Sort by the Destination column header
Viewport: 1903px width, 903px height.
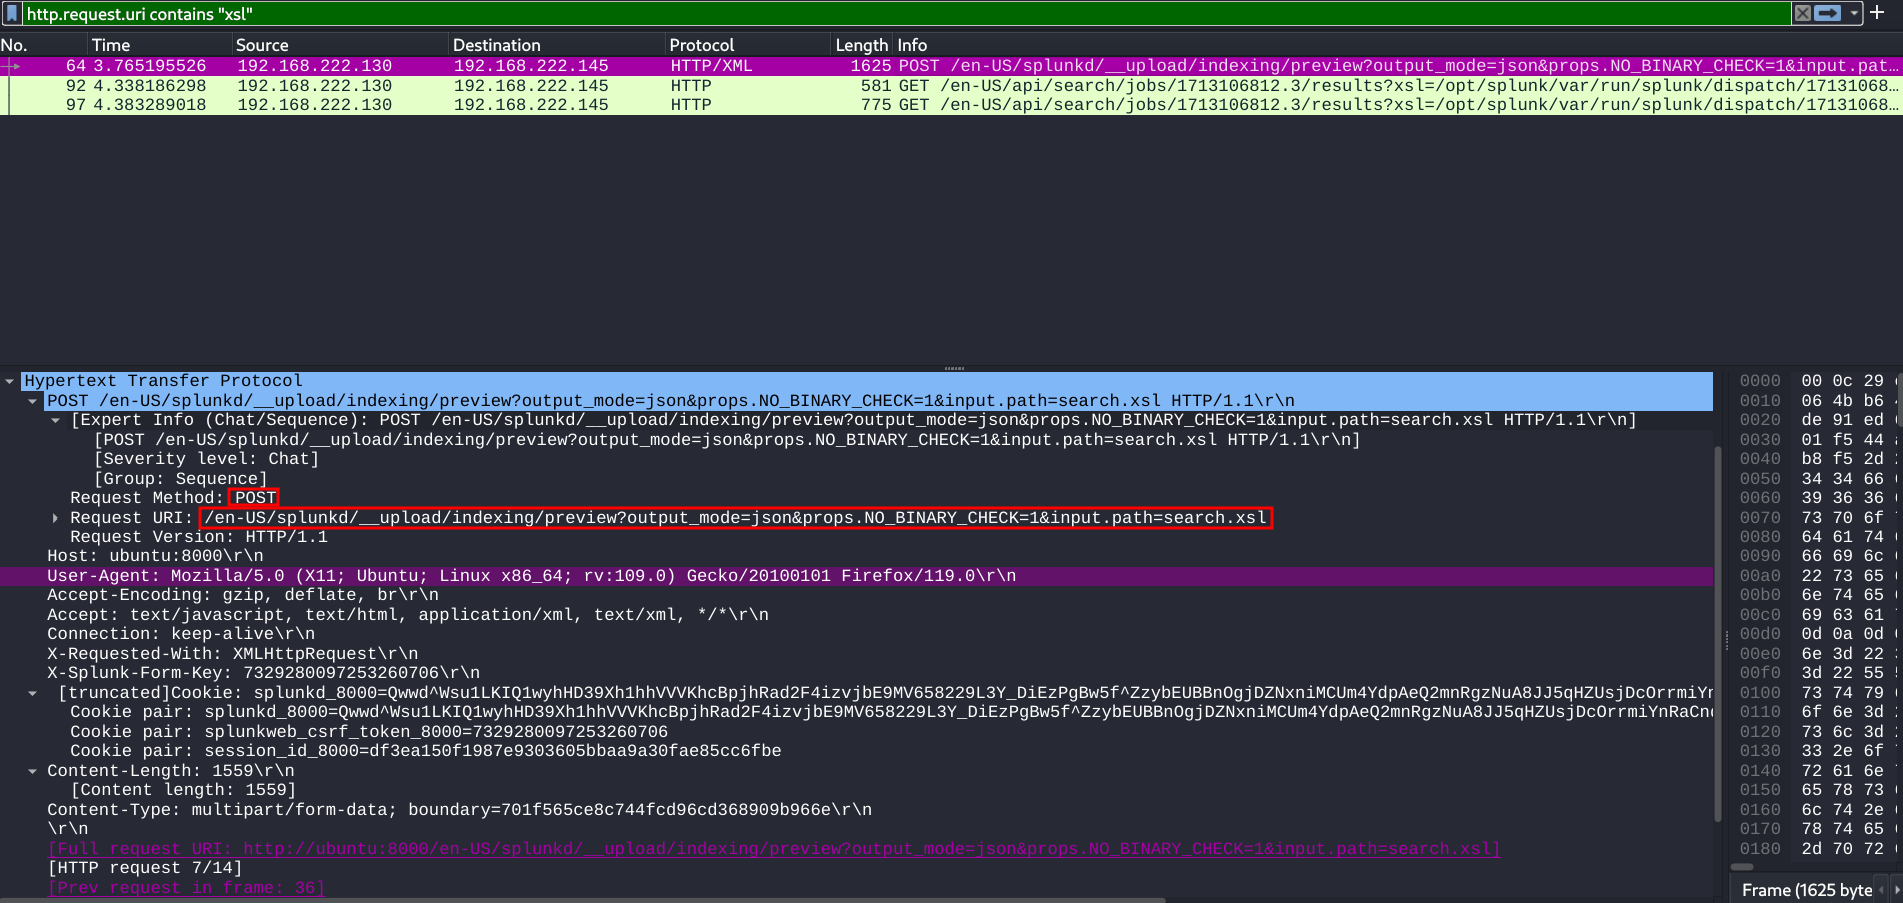coord(496,45)
